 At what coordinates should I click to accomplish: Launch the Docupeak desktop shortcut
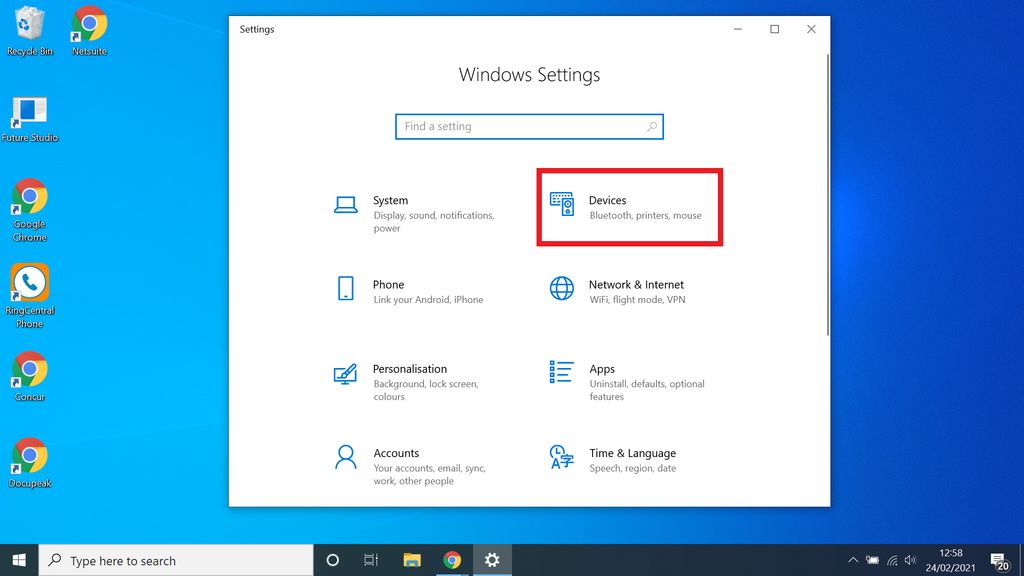click(29, 455)
